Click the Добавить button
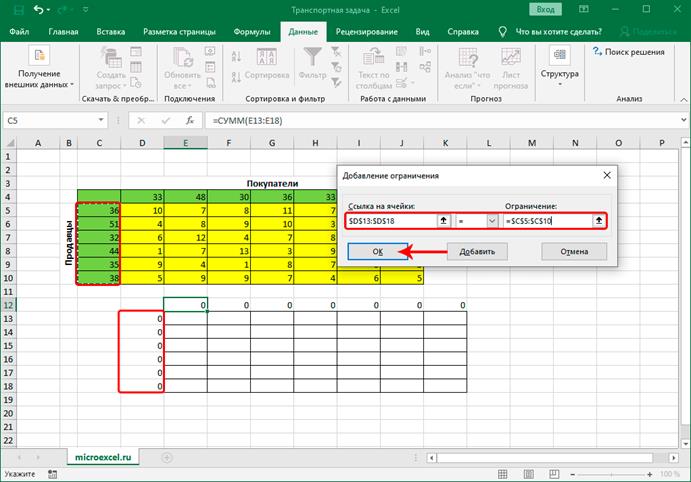 [477, 252]
